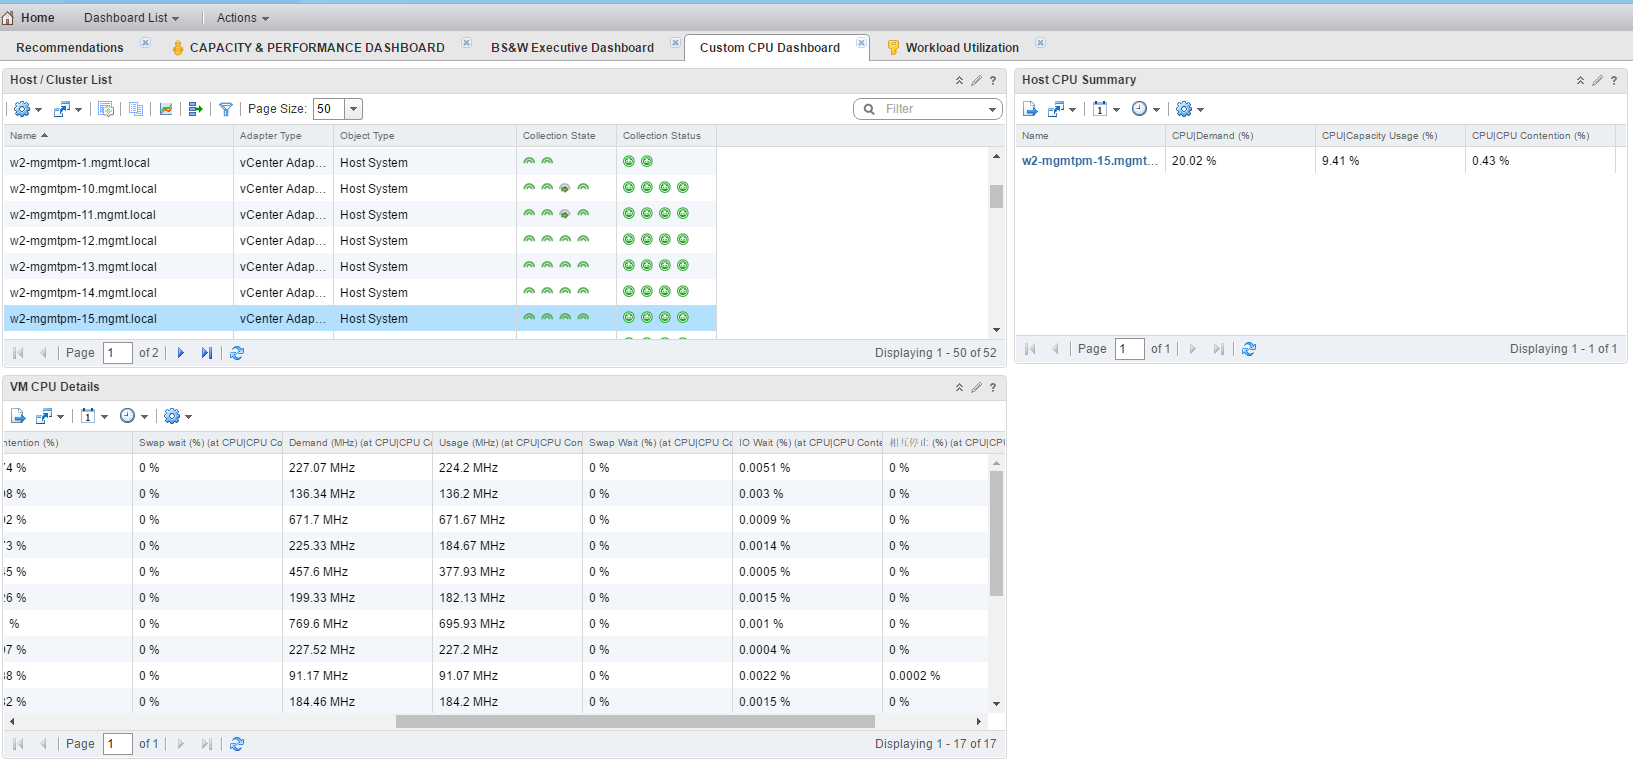Switch to the Workload Utilization tab

click(961, 48)
